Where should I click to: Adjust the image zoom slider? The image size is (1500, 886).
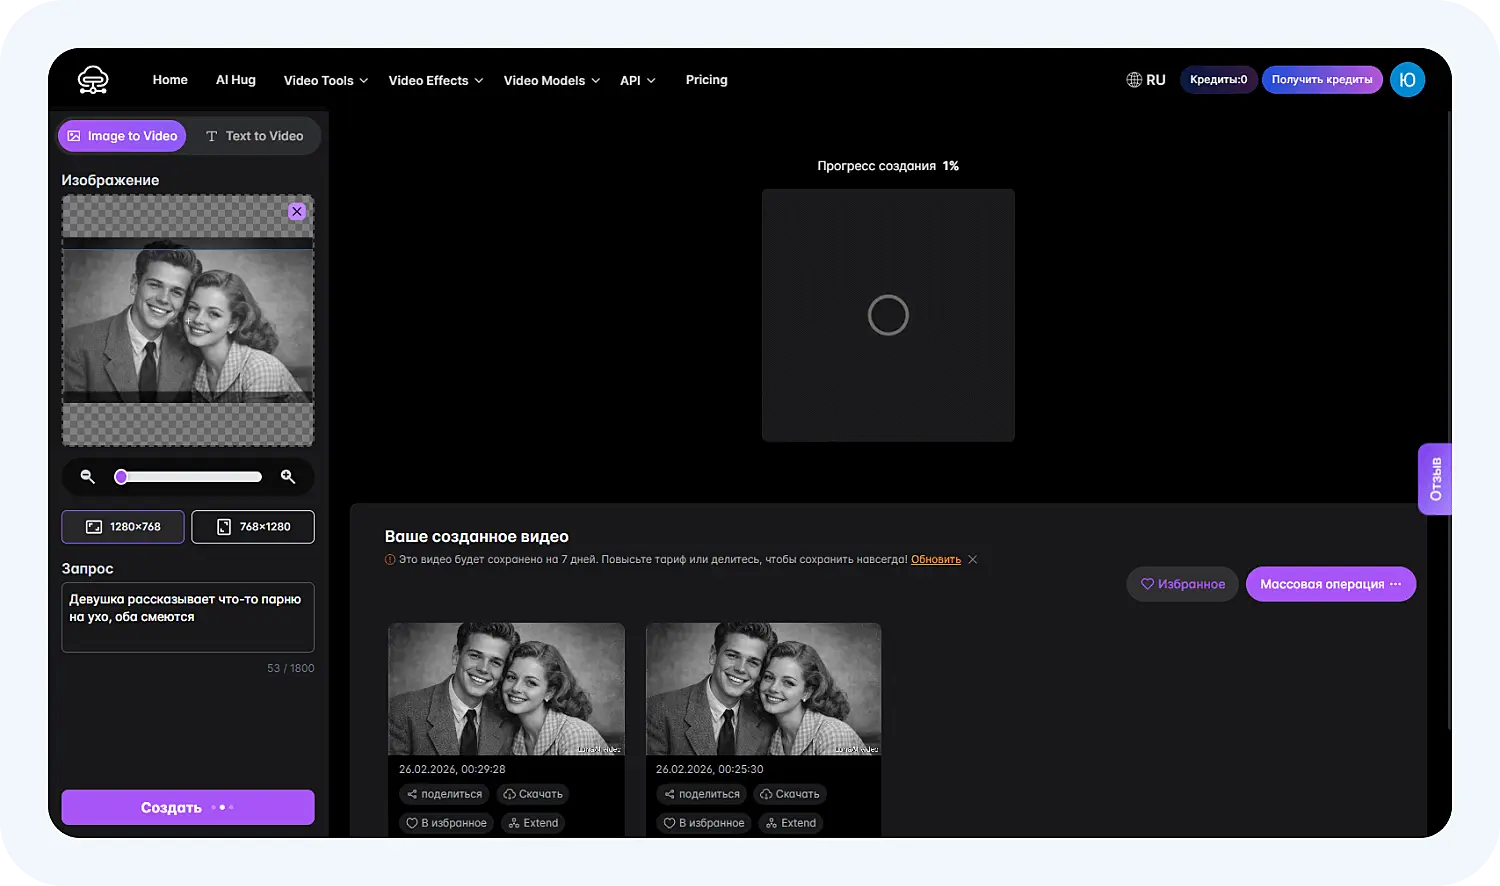tap(120, 477)
